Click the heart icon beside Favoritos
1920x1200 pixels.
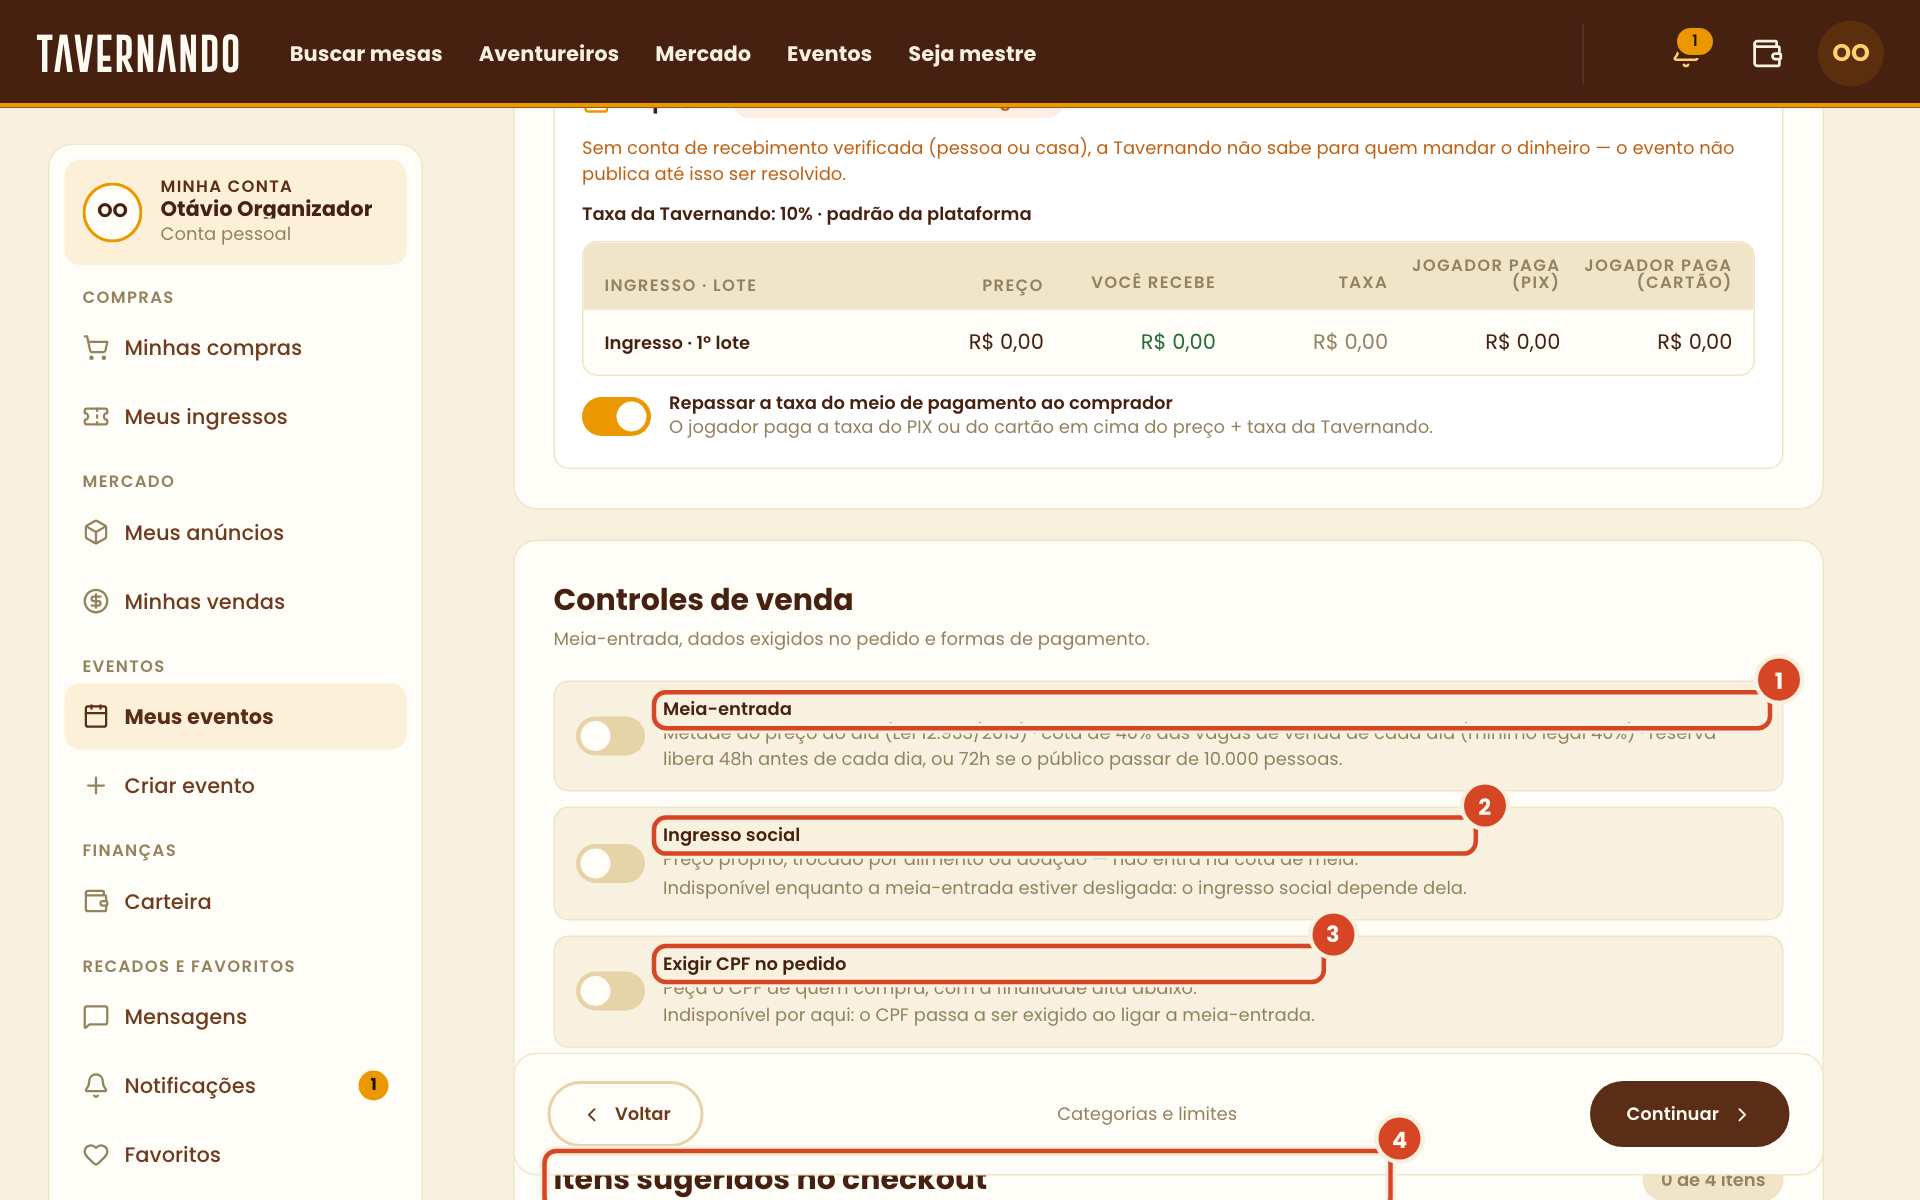[96, 1154]
